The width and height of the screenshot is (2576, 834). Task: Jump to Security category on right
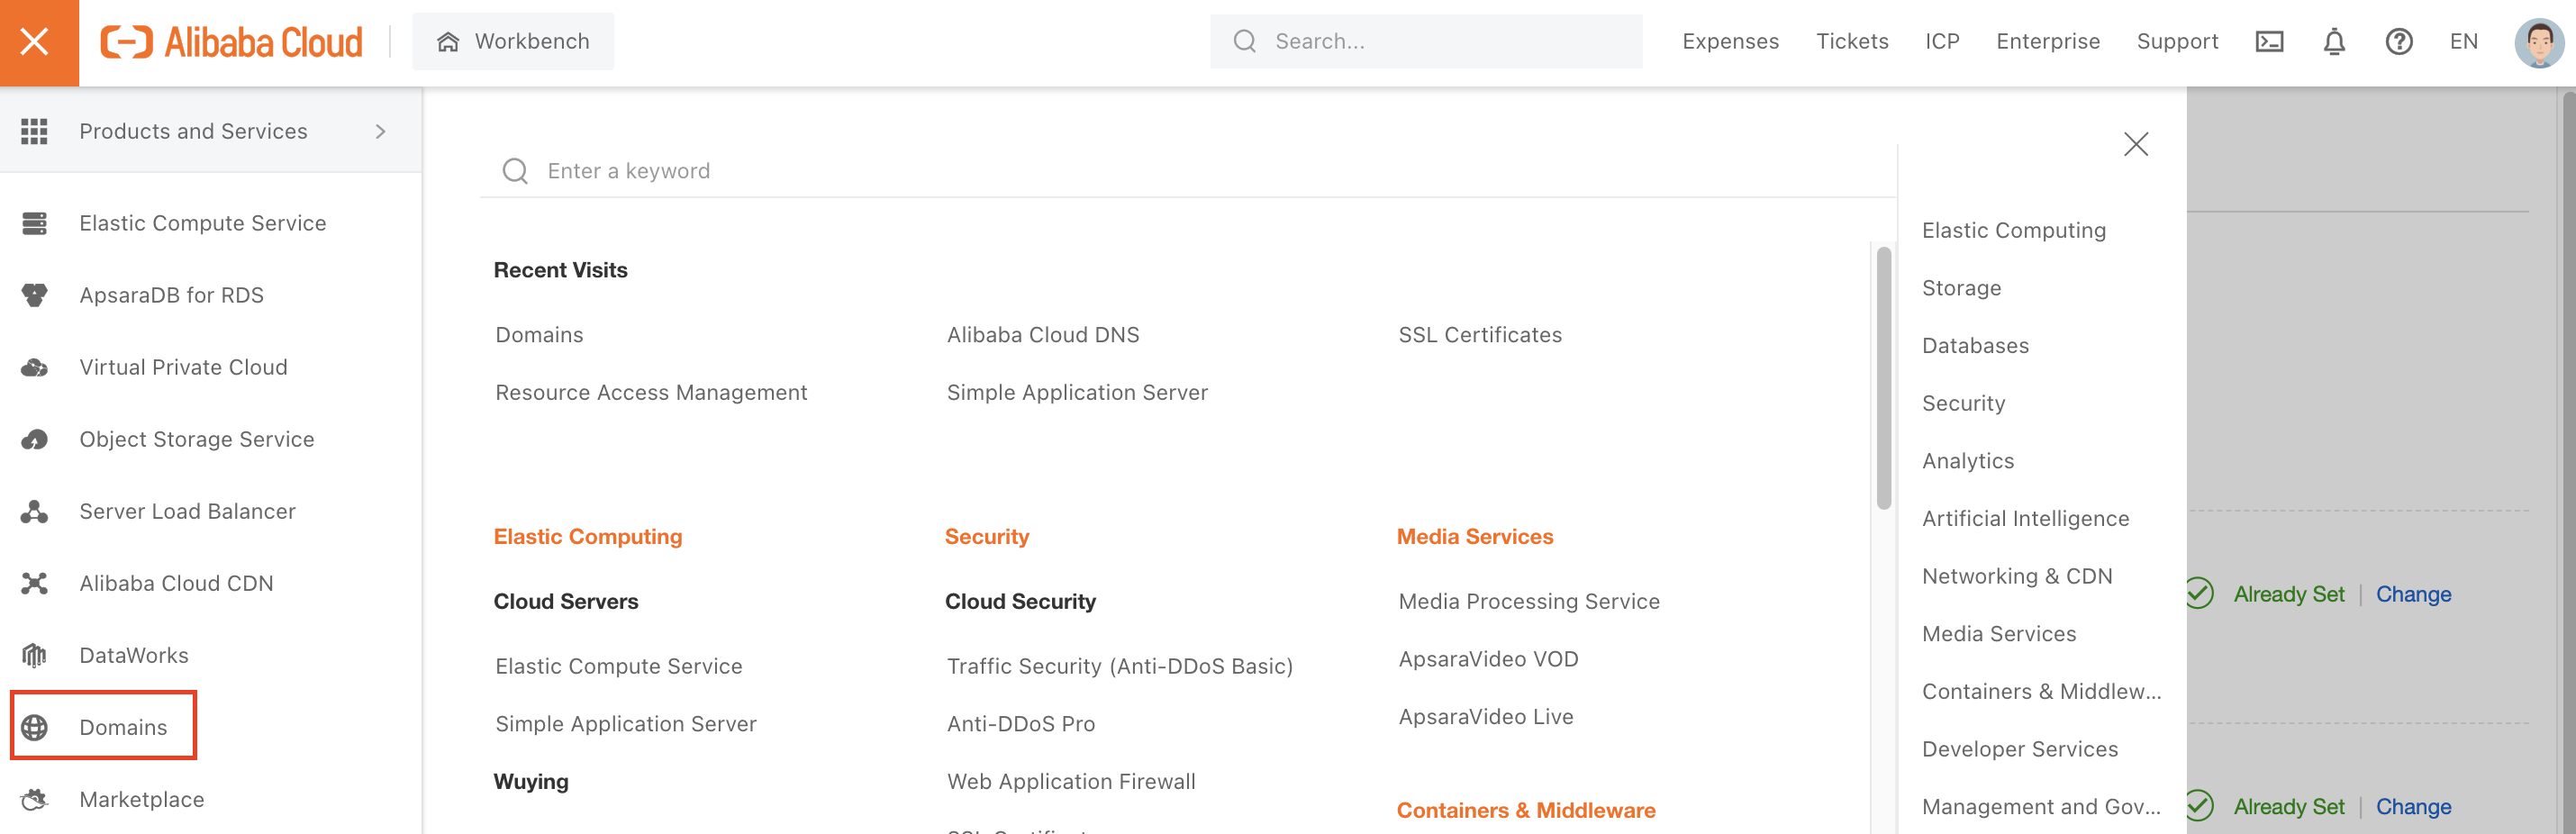point(1963,404)
